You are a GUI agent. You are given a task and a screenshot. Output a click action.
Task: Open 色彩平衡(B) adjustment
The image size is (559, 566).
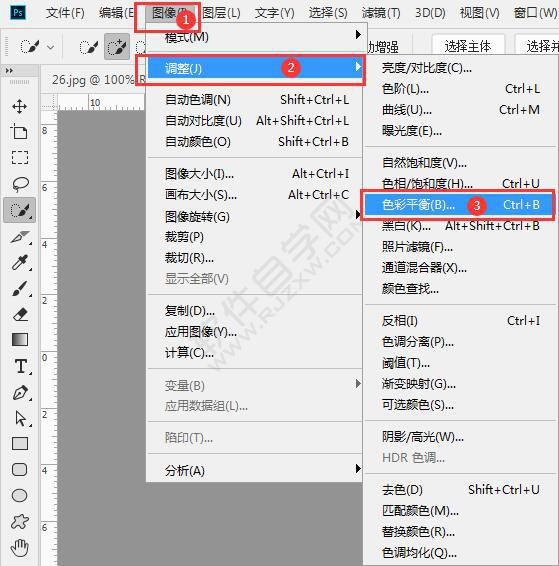(x=459, y=205)
